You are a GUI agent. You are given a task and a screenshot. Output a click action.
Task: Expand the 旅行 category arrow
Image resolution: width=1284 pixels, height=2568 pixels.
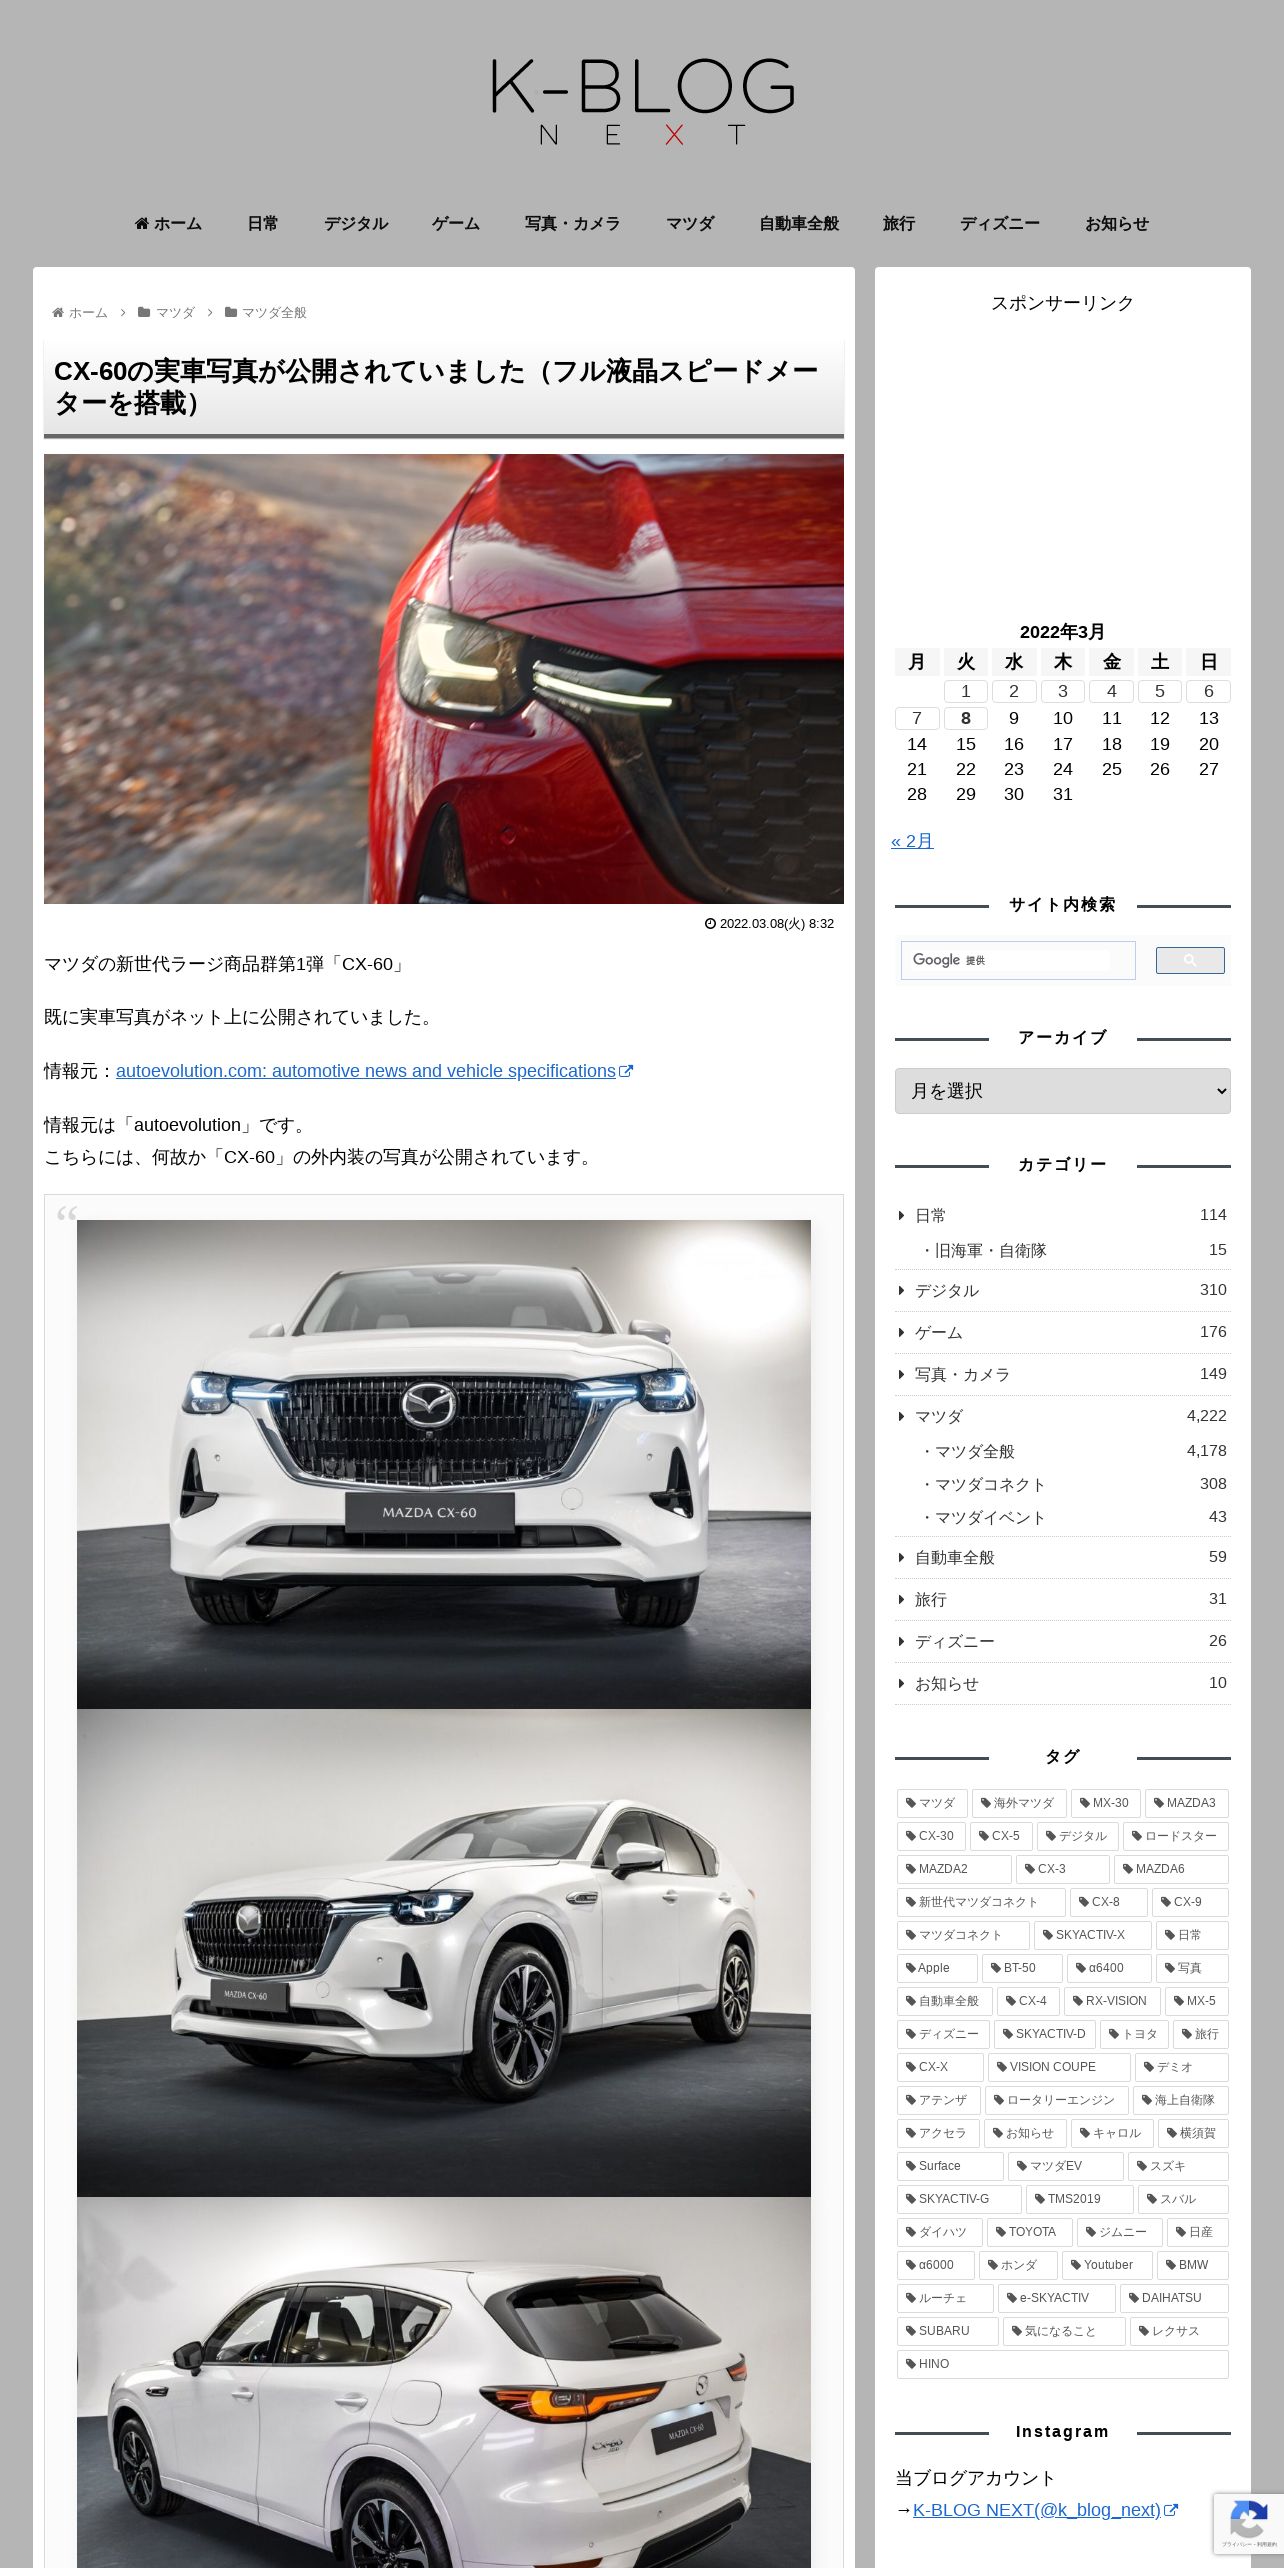pyautogui.click(x=902, y=1600)
